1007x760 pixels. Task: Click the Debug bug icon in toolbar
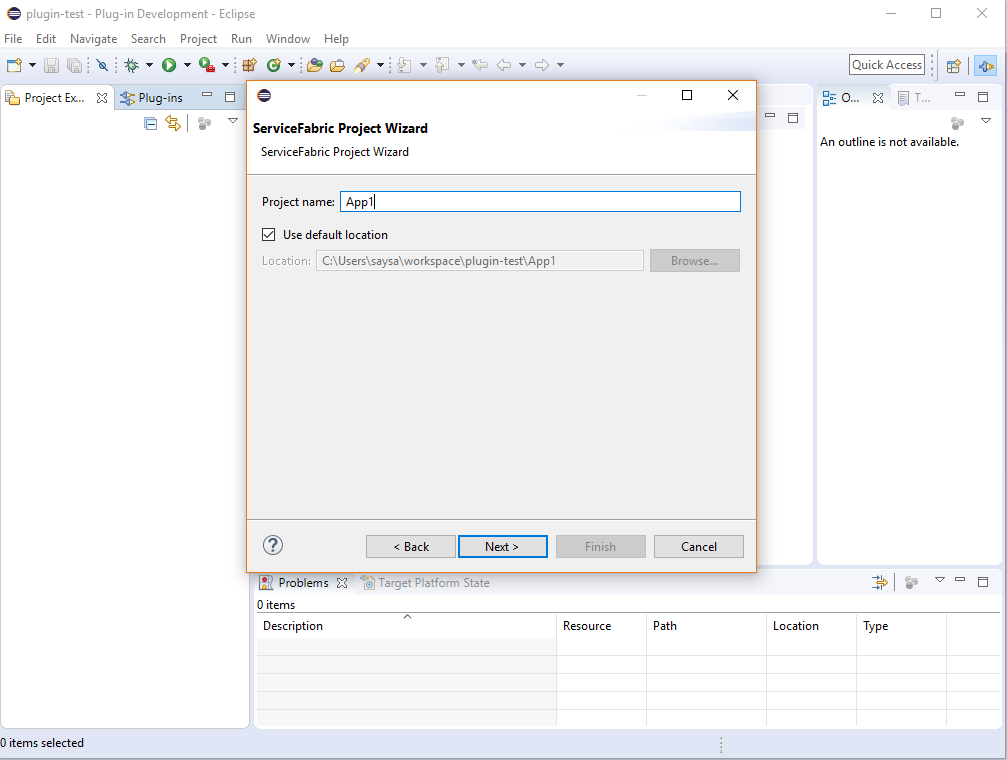click(131, 65)
